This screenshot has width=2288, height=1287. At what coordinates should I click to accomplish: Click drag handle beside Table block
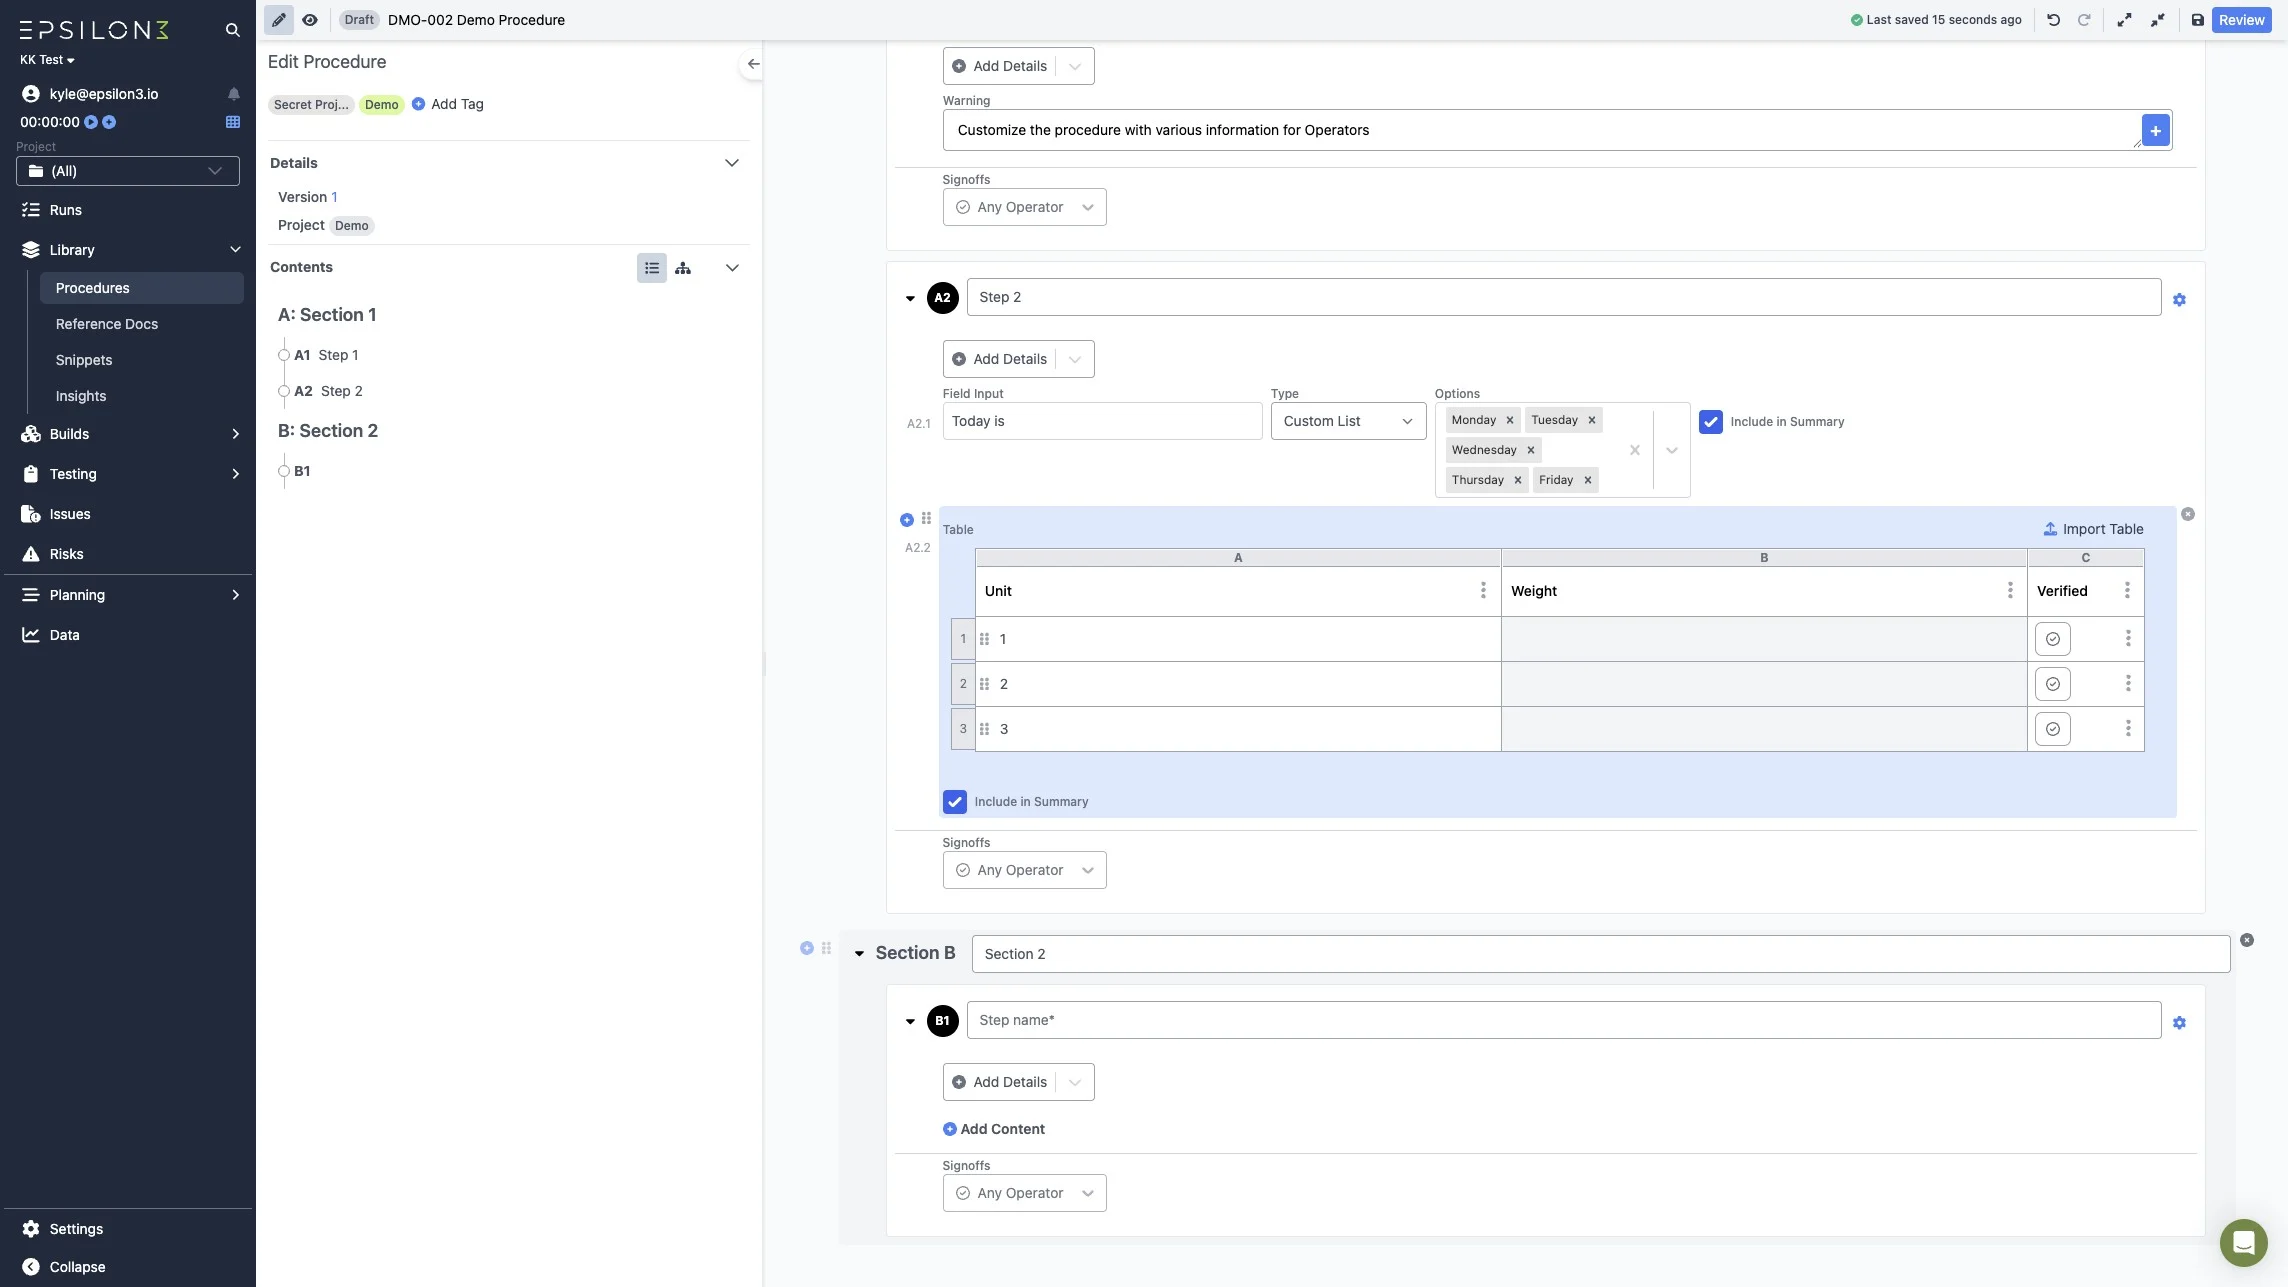(926, 518)
